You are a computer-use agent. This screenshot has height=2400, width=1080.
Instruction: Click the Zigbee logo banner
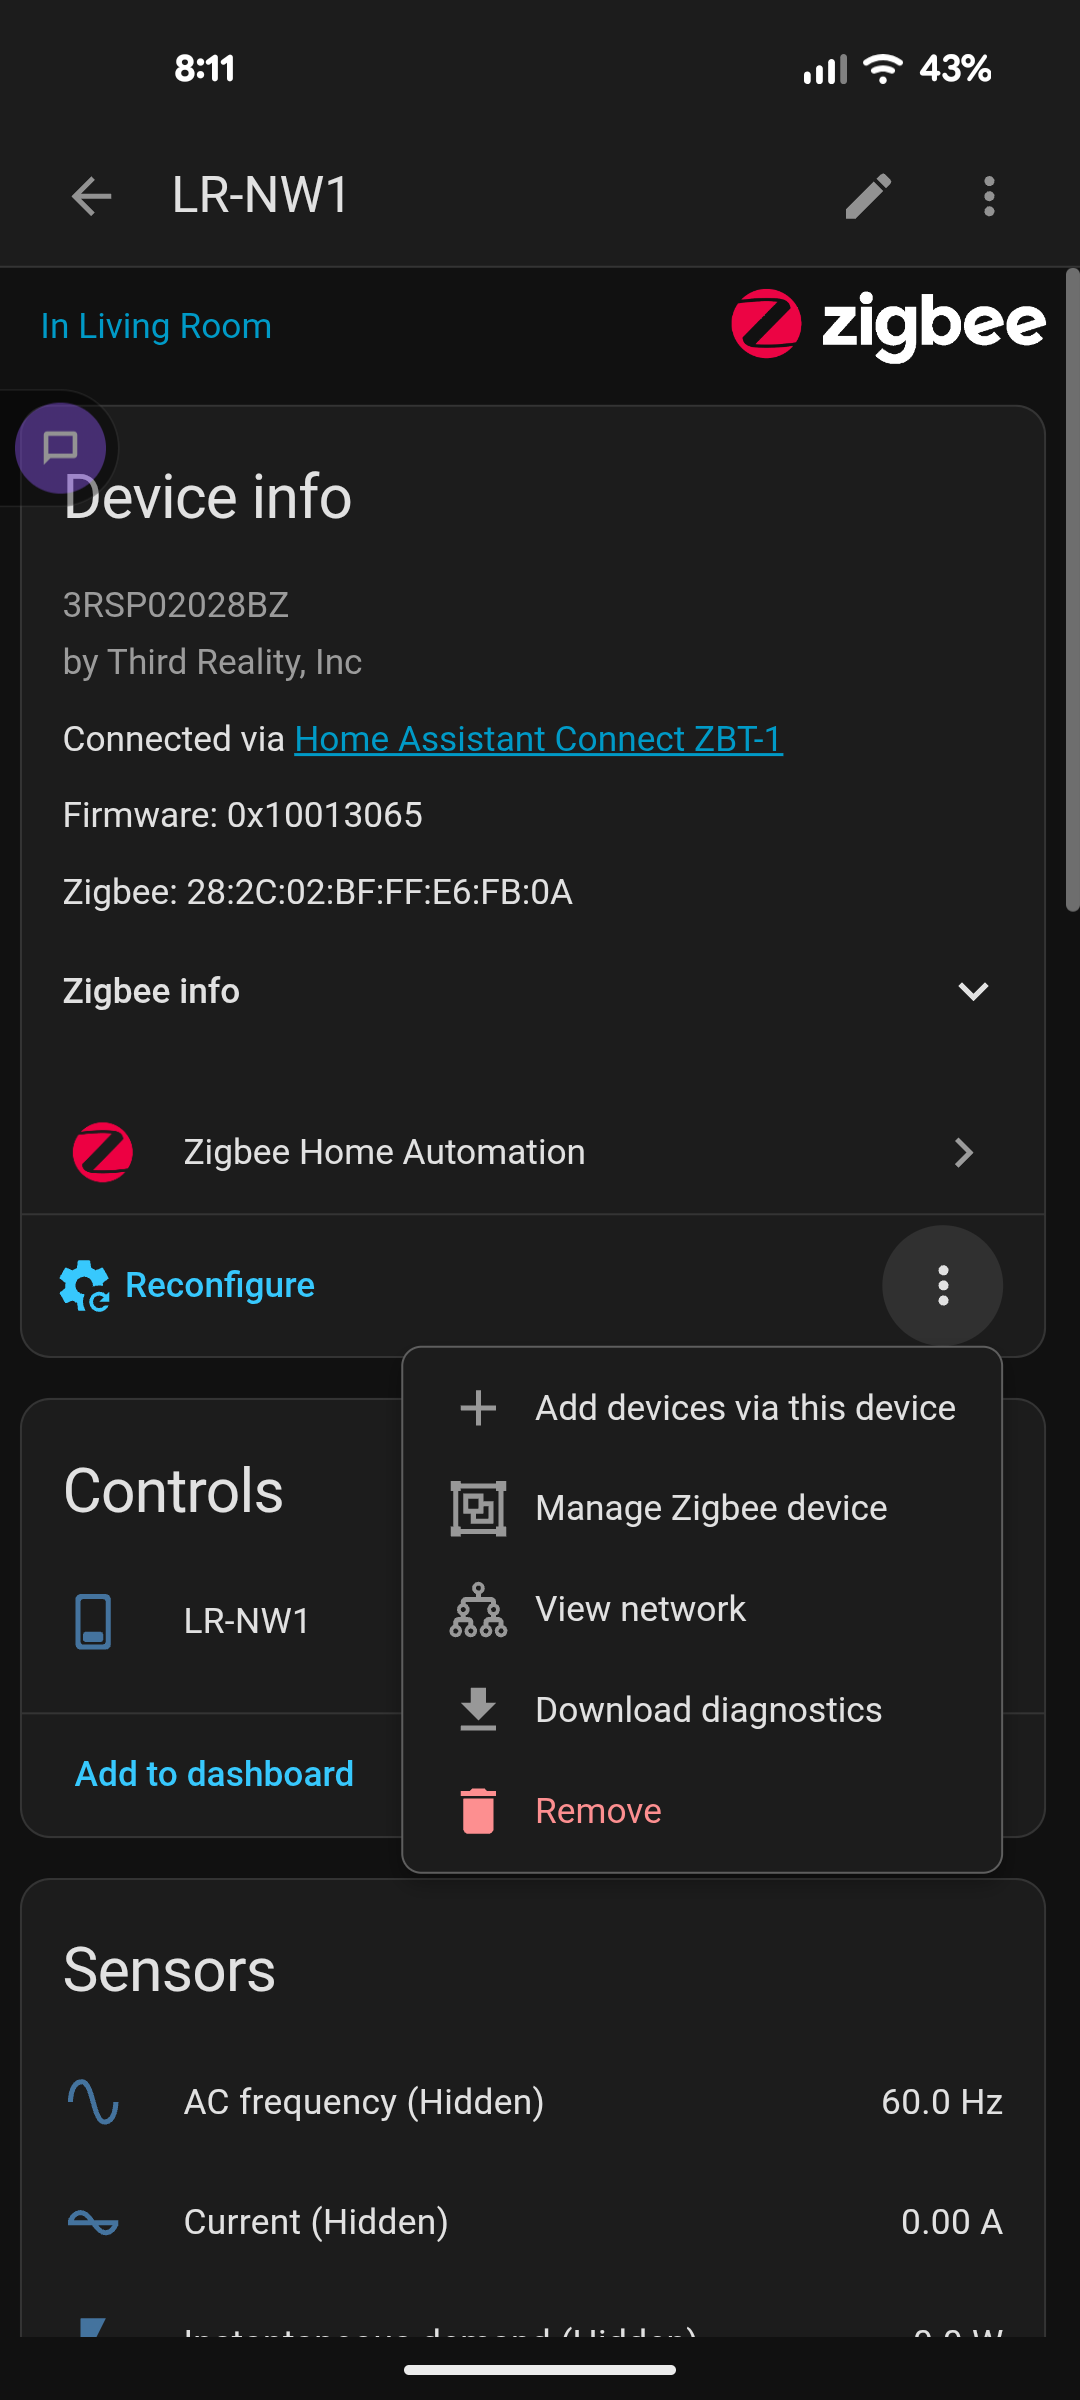[x=888, y=325]
